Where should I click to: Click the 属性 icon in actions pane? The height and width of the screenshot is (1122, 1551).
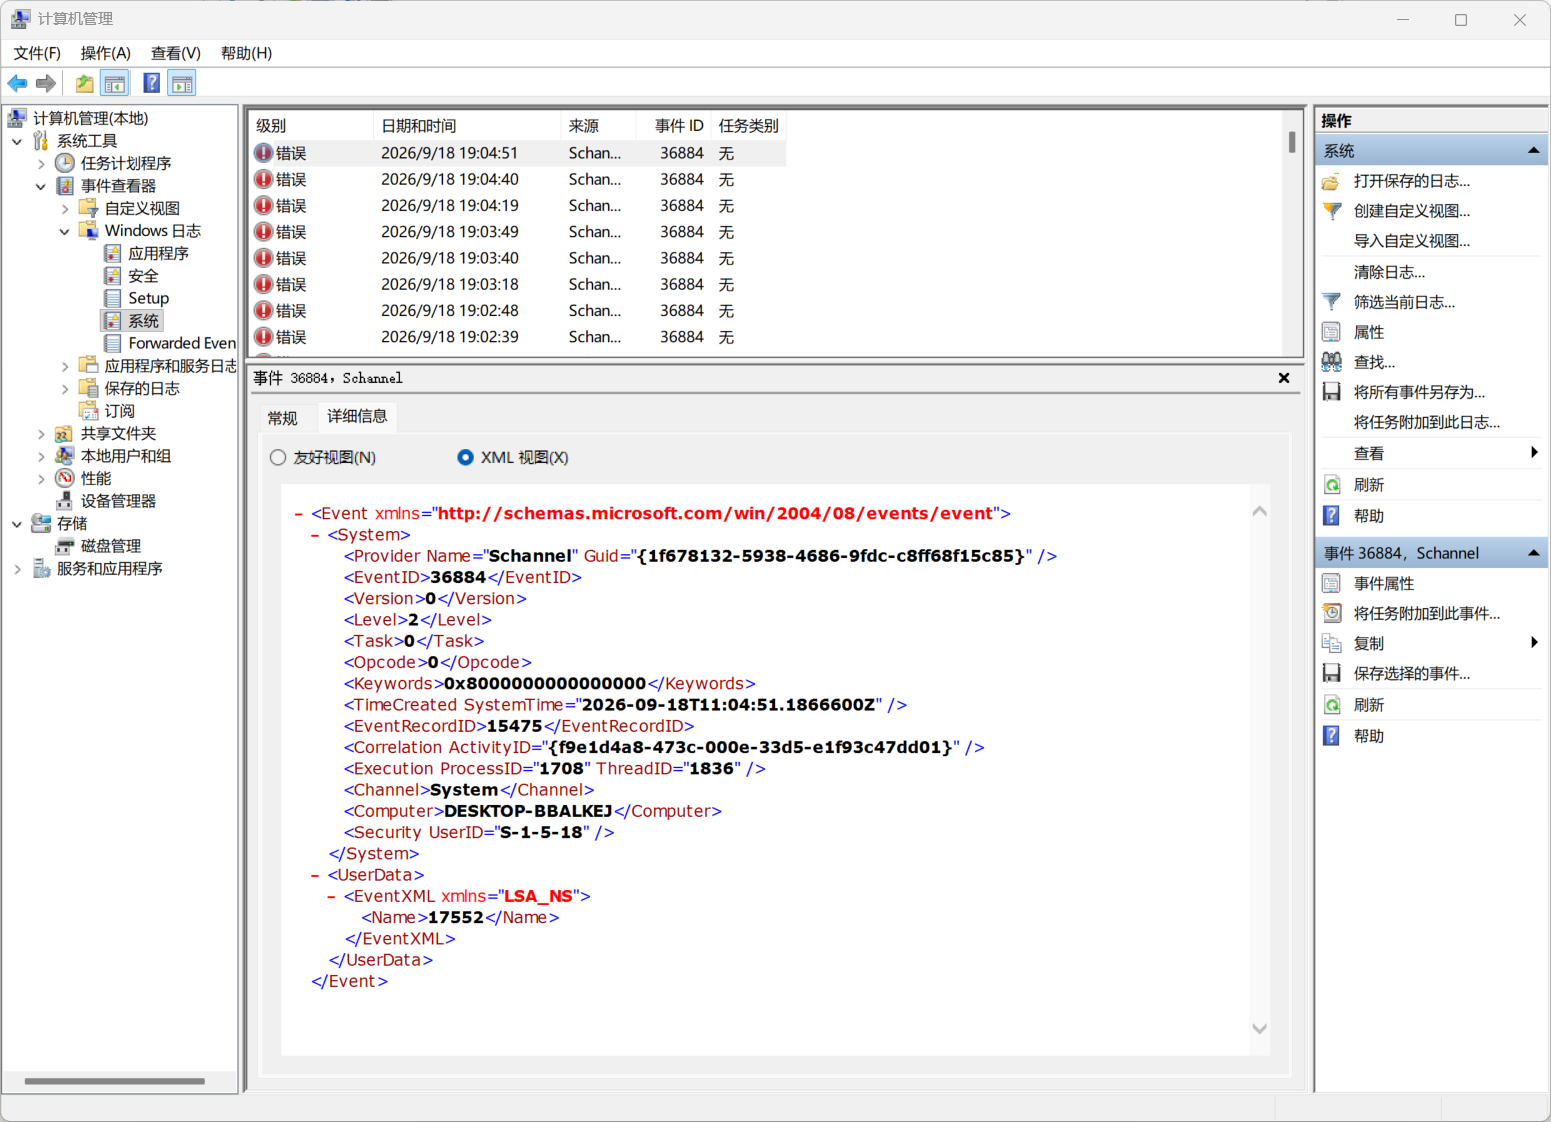click(x=1332, y=332)
